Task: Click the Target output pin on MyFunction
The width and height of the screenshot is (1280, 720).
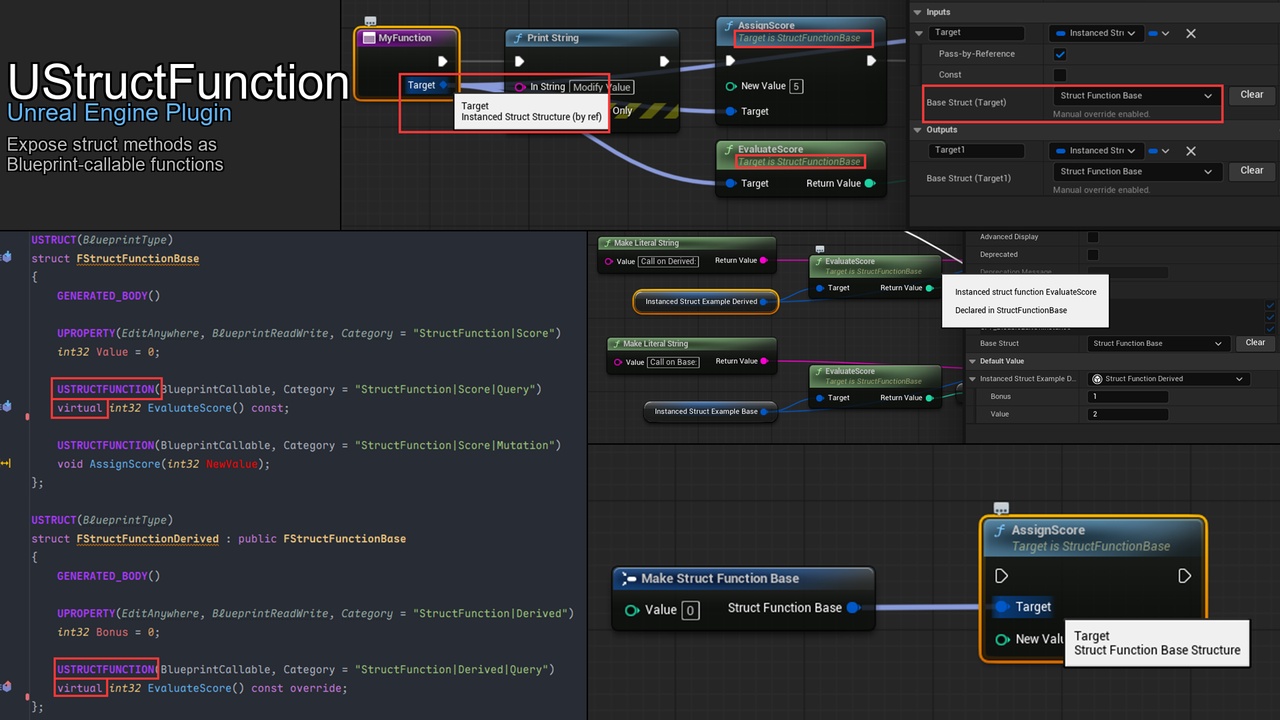Action: 444,85
